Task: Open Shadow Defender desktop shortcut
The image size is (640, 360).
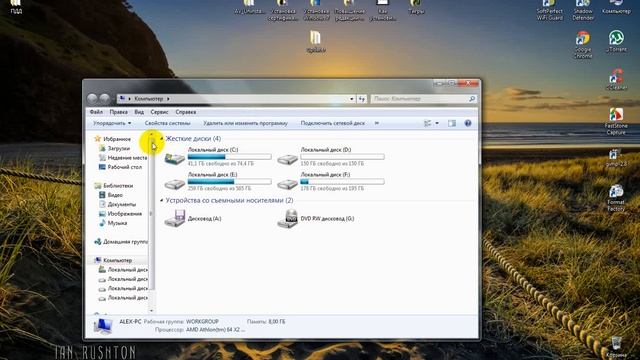Action: (x=583, y=10)
